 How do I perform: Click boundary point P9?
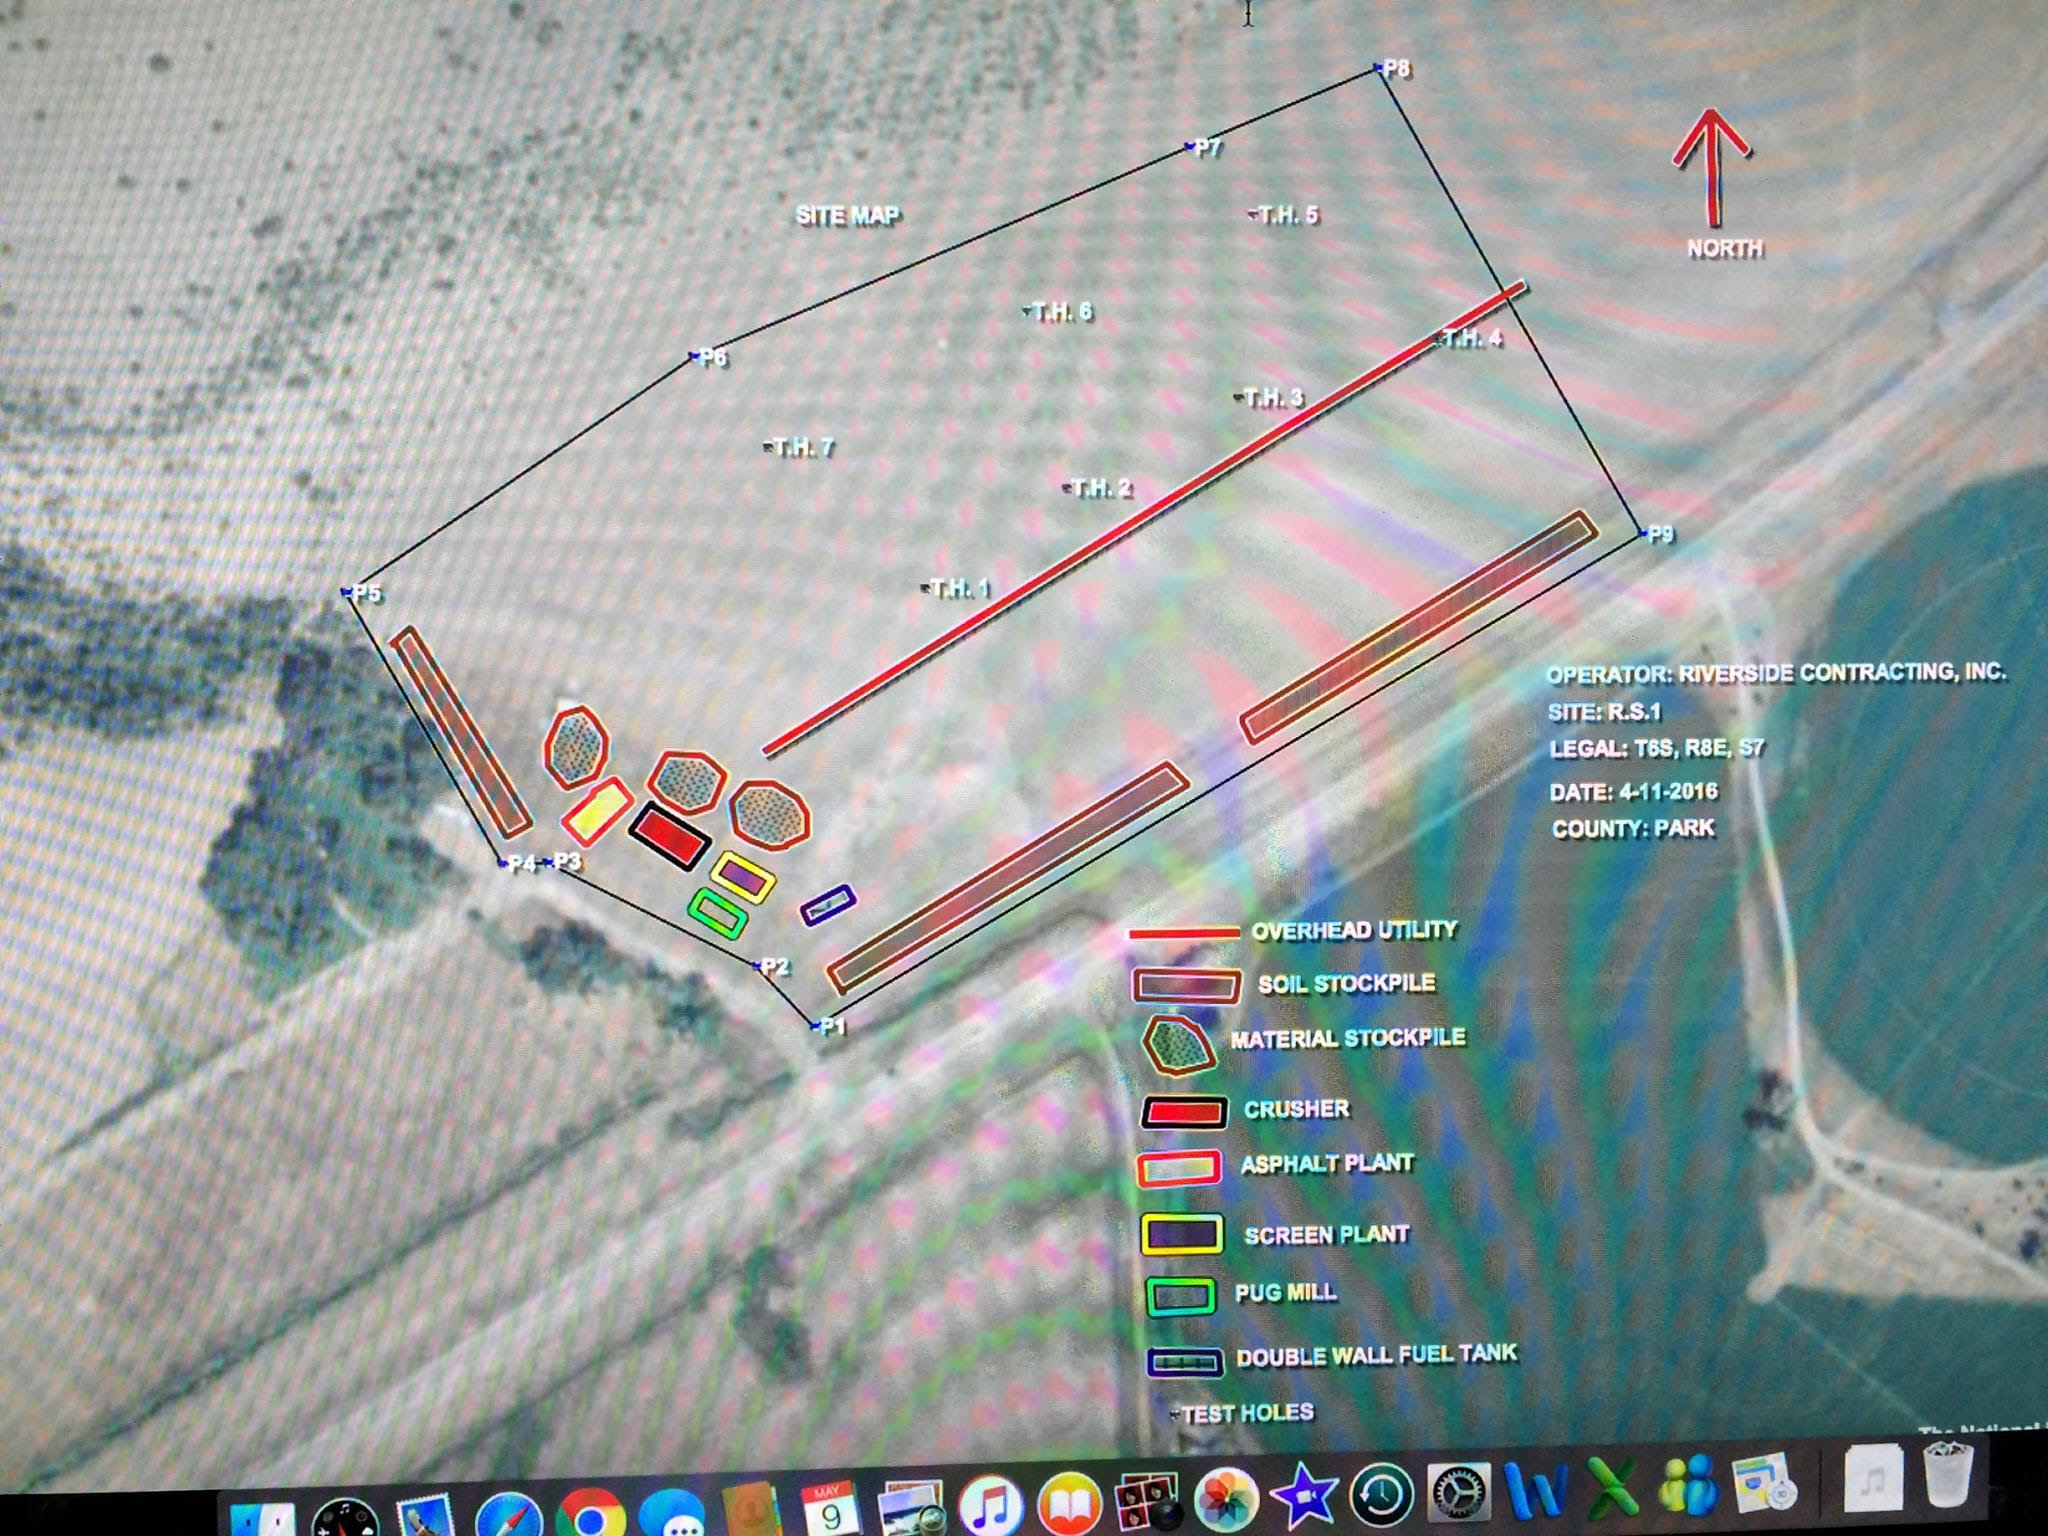[x=1644, y=534]
